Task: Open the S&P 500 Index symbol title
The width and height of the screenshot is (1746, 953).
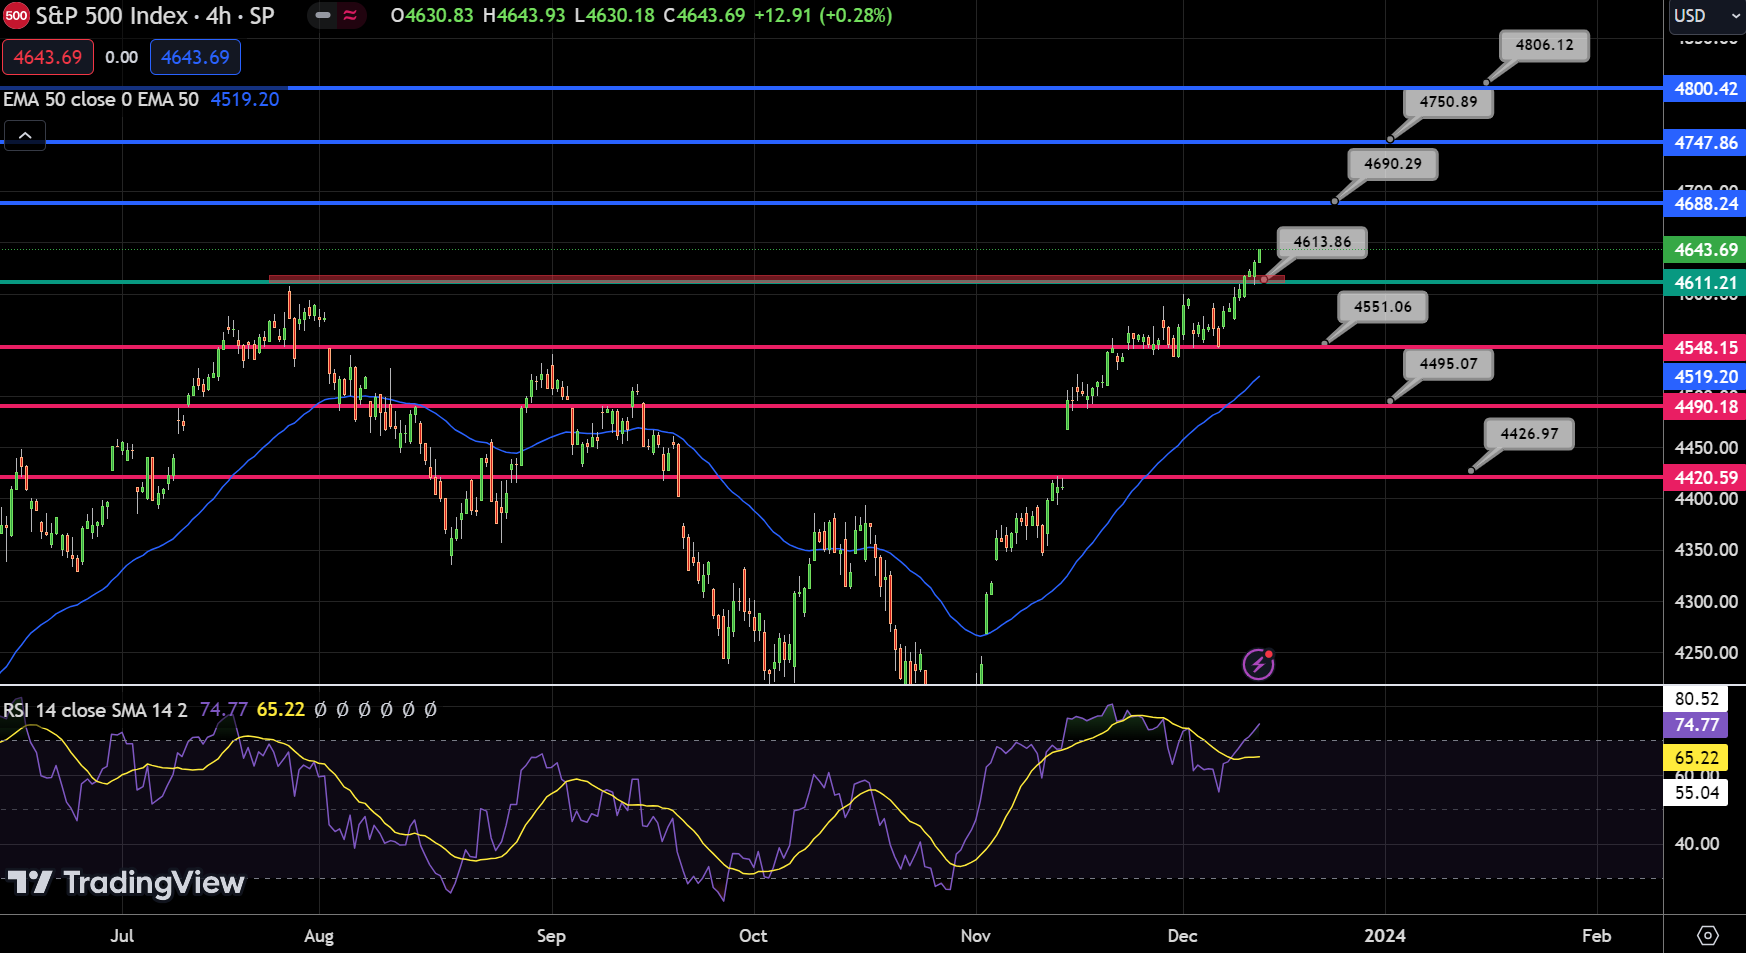Action: pyautogui.click(x=155, y=16)
